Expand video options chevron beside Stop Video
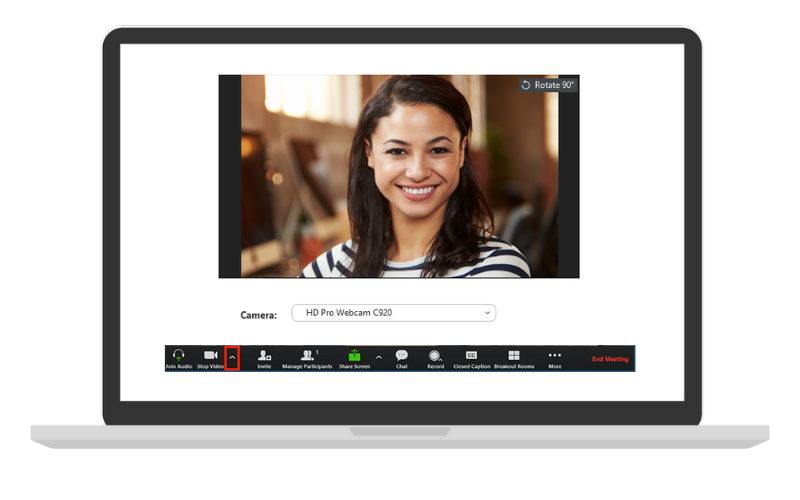The height and width of the screenshot is (500, 800). coord(232,357)
